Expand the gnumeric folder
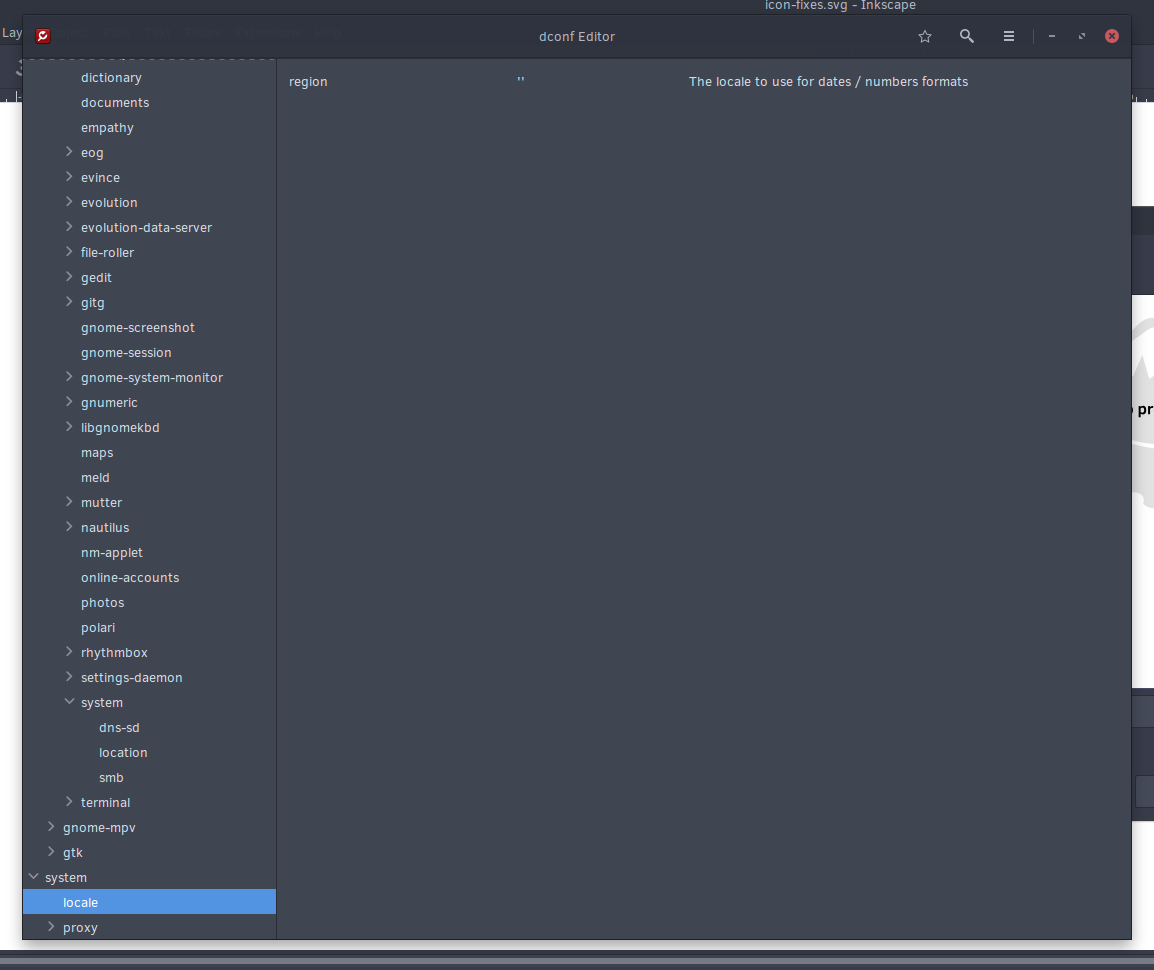Screen dimensions: 1154x970 pyautogui.click(x=69, y=402)
